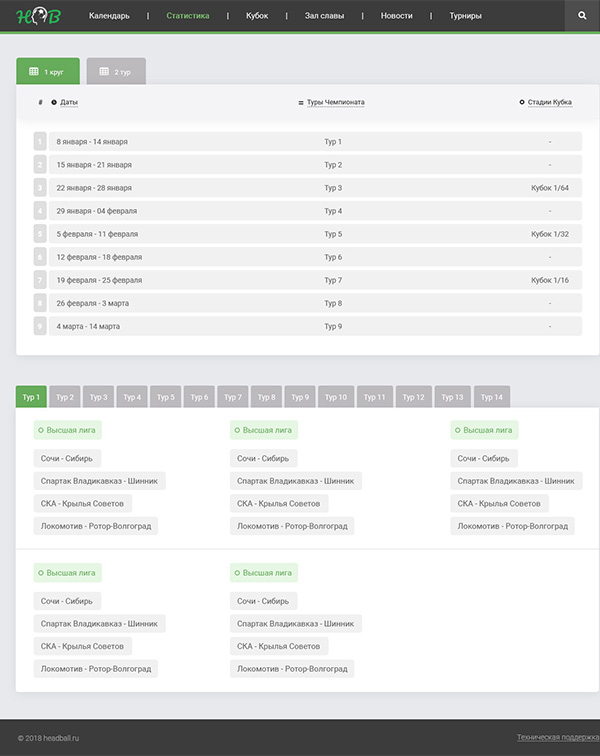Click Тур 5 cell in schedule table
The width and height of the screenshot is (600, 756).
point(333,234)
